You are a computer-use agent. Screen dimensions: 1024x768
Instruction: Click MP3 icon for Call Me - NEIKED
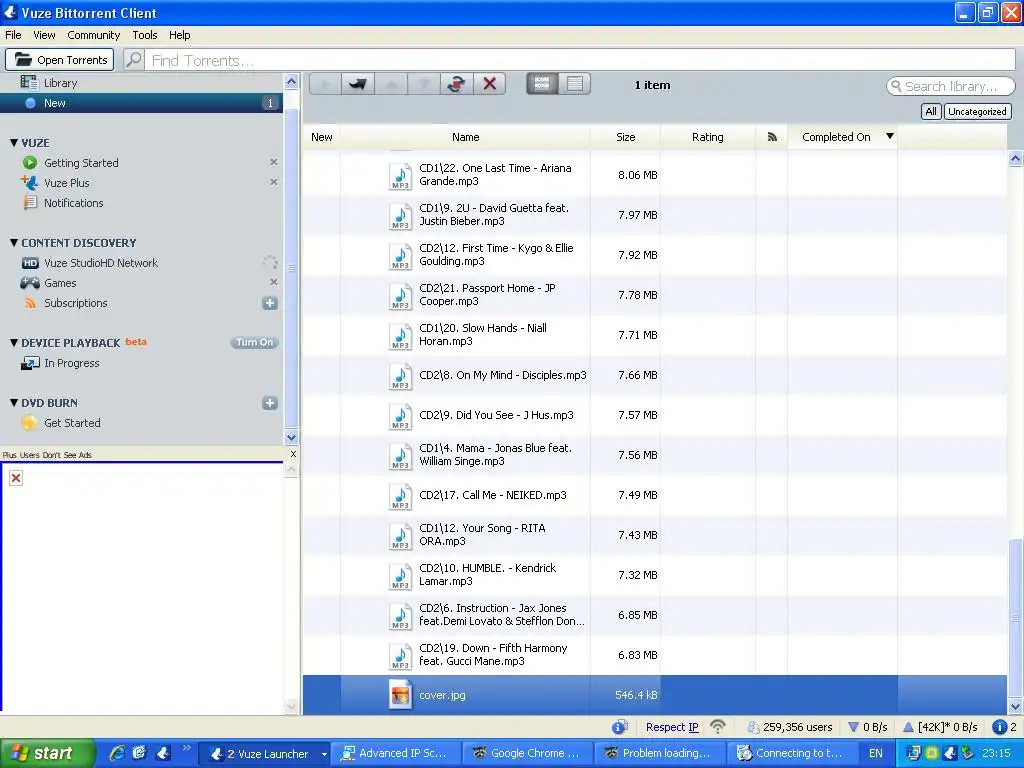(x=400, y=496)
